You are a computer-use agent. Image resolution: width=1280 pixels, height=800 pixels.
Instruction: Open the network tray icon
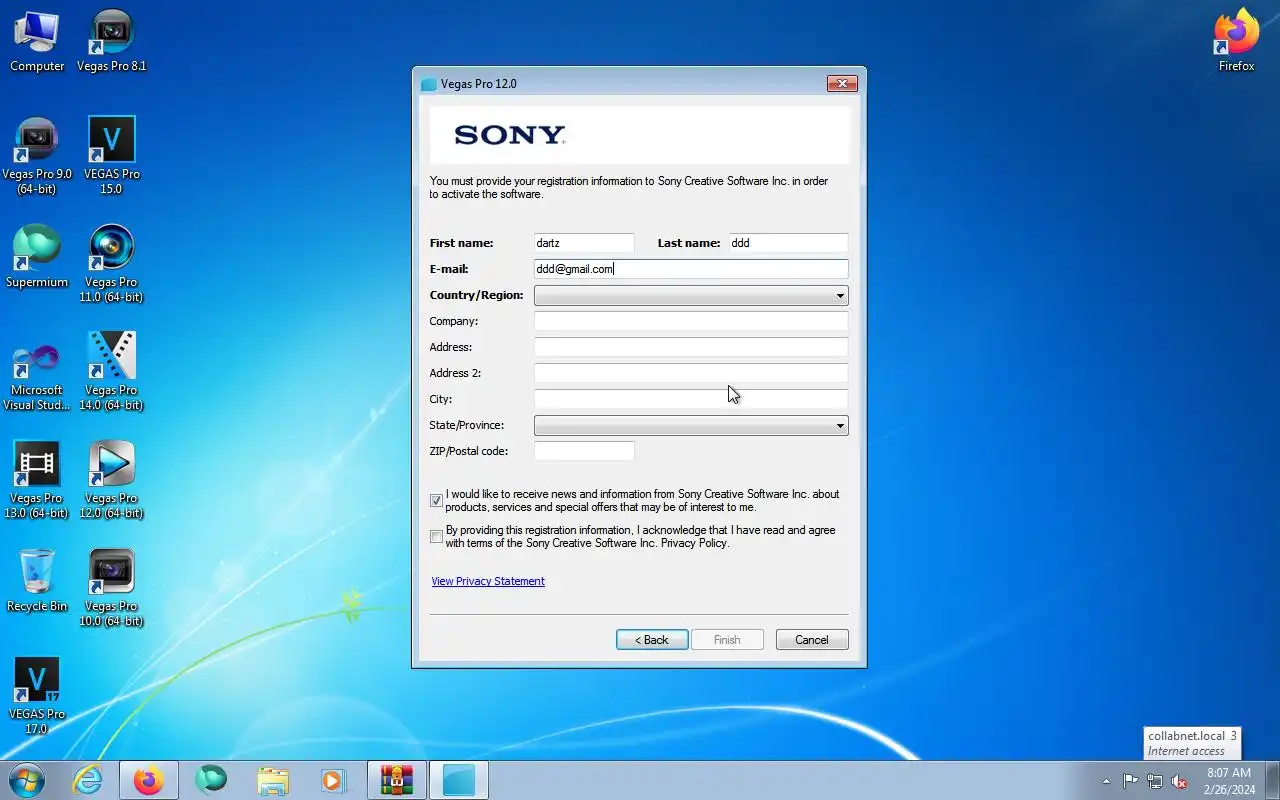(x=1155, y=781)
